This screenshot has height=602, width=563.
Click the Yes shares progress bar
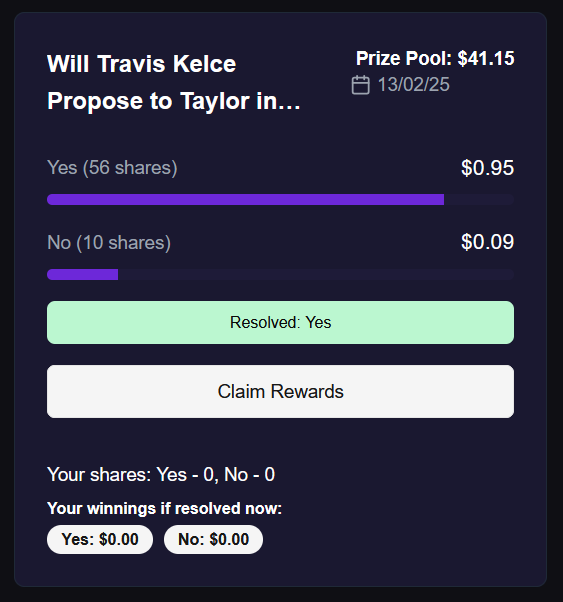[x=280, y=200]
